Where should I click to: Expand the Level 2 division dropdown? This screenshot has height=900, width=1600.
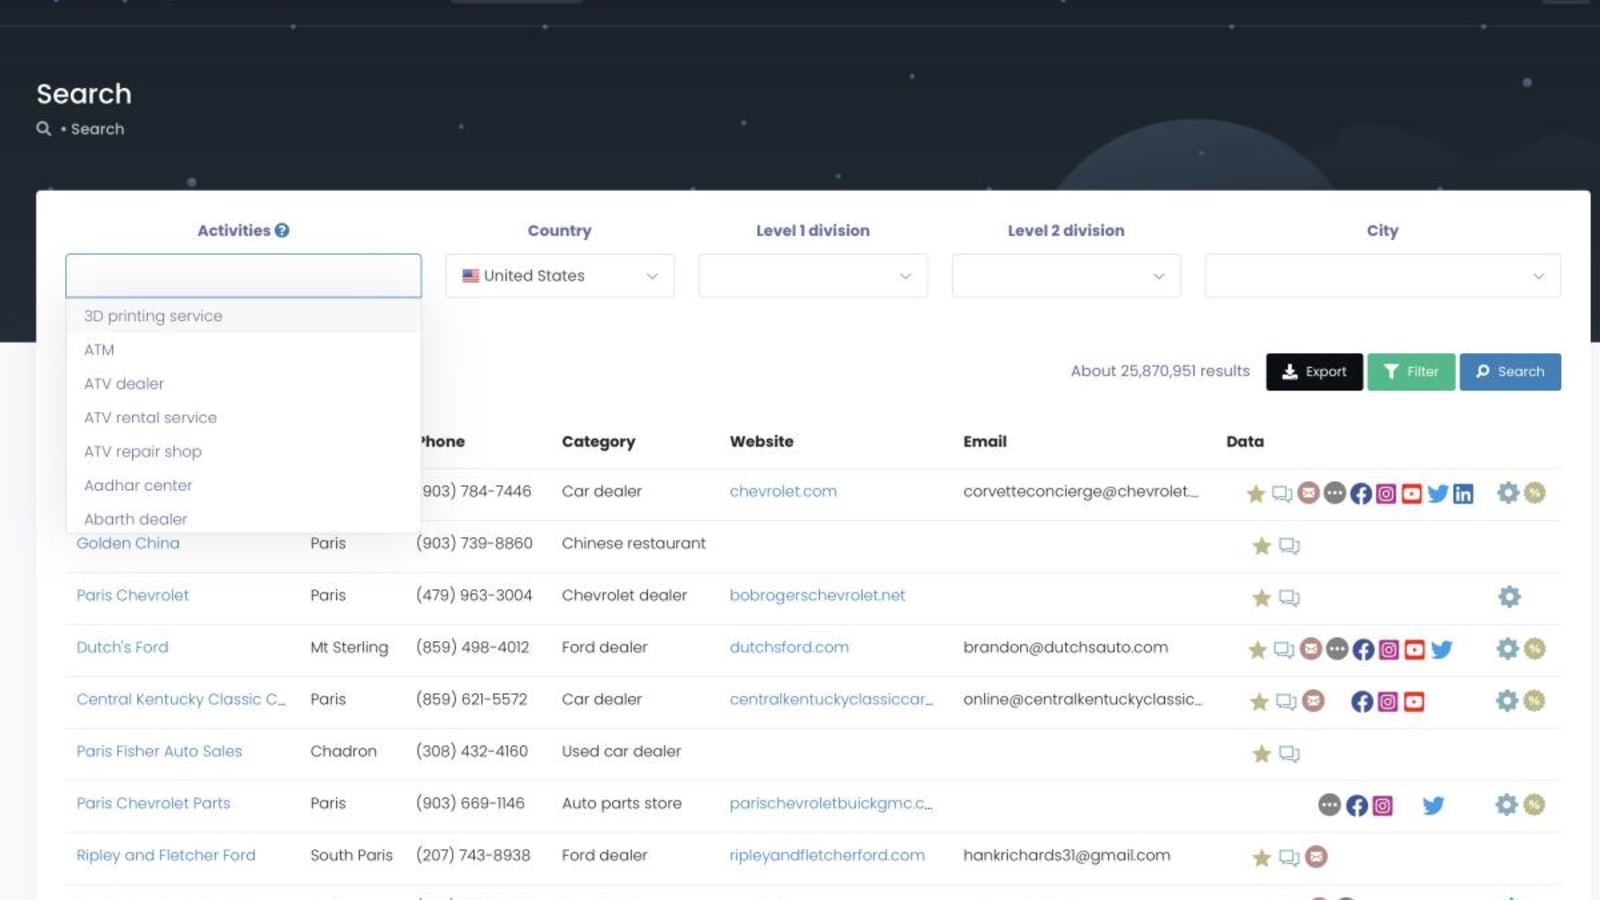coord(1066,276)
